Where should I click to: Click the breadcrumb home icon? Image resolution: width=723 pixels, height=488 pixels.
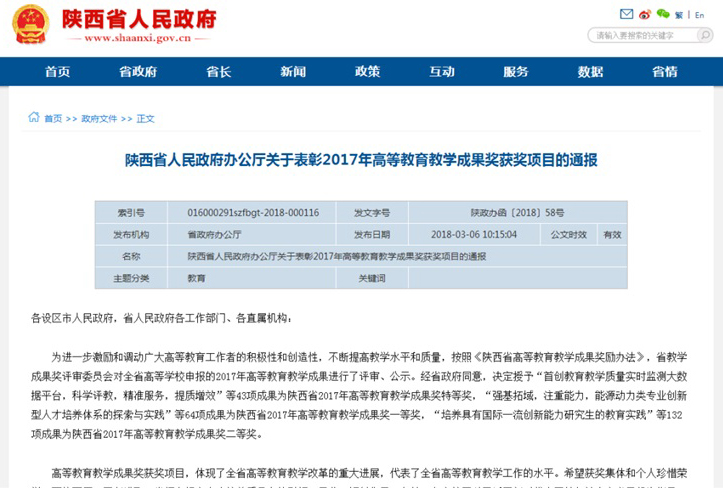click(34, 118)
